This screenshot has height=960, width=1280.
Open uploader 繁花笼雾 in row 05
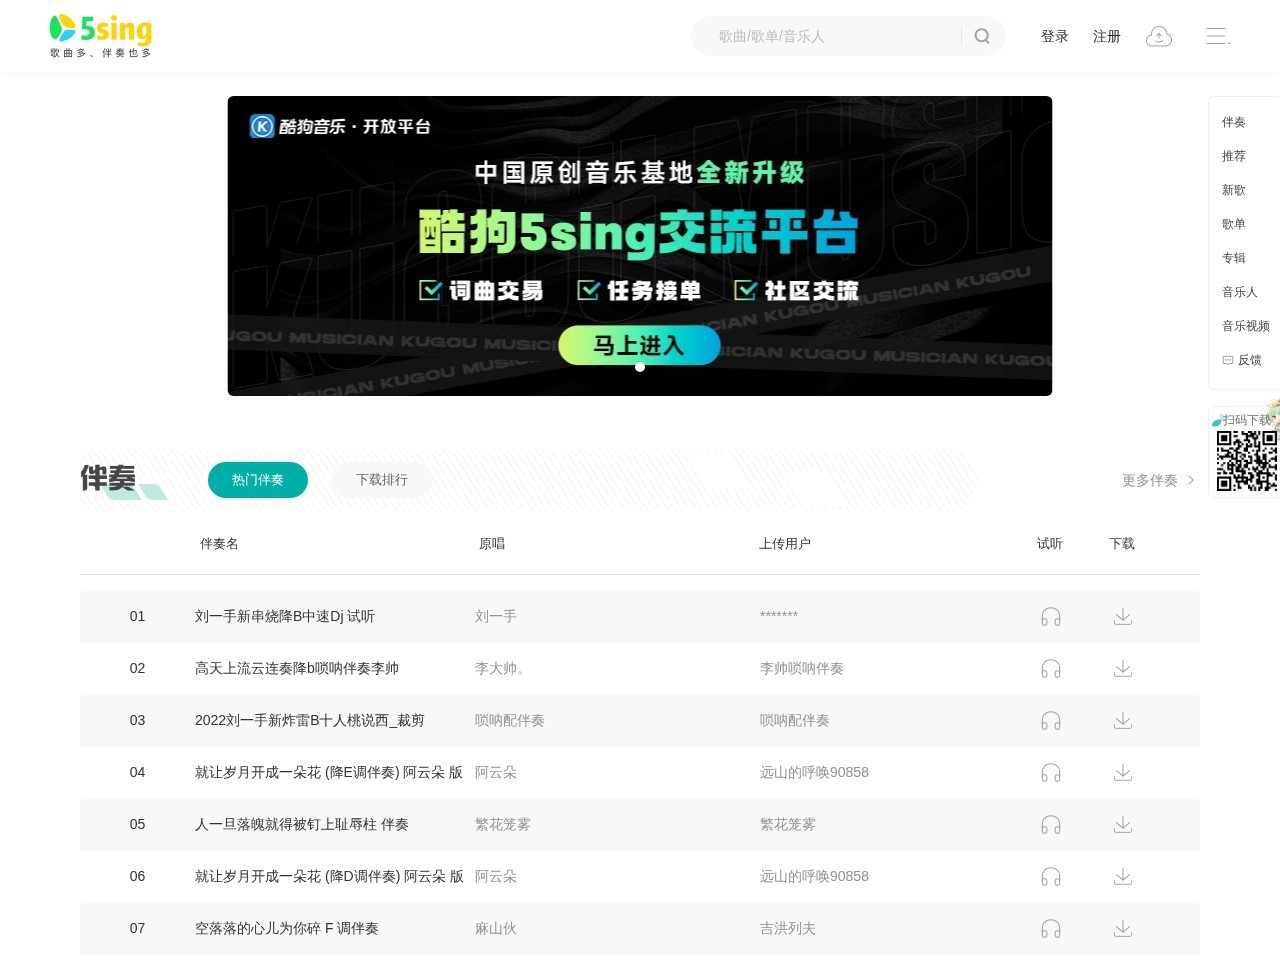click(788, 824)
